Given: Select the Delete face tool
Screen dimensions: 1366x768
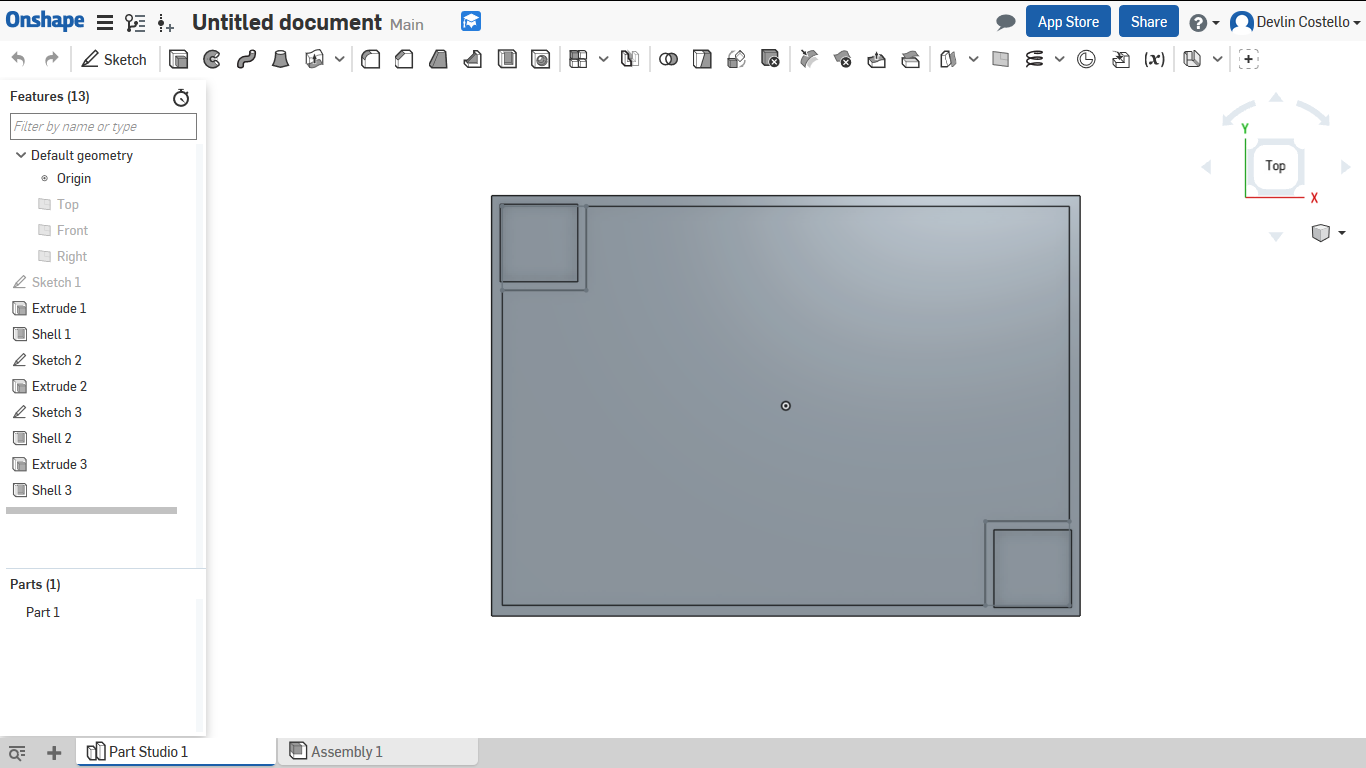Looking at the screenshot, I should click(843, 59).
